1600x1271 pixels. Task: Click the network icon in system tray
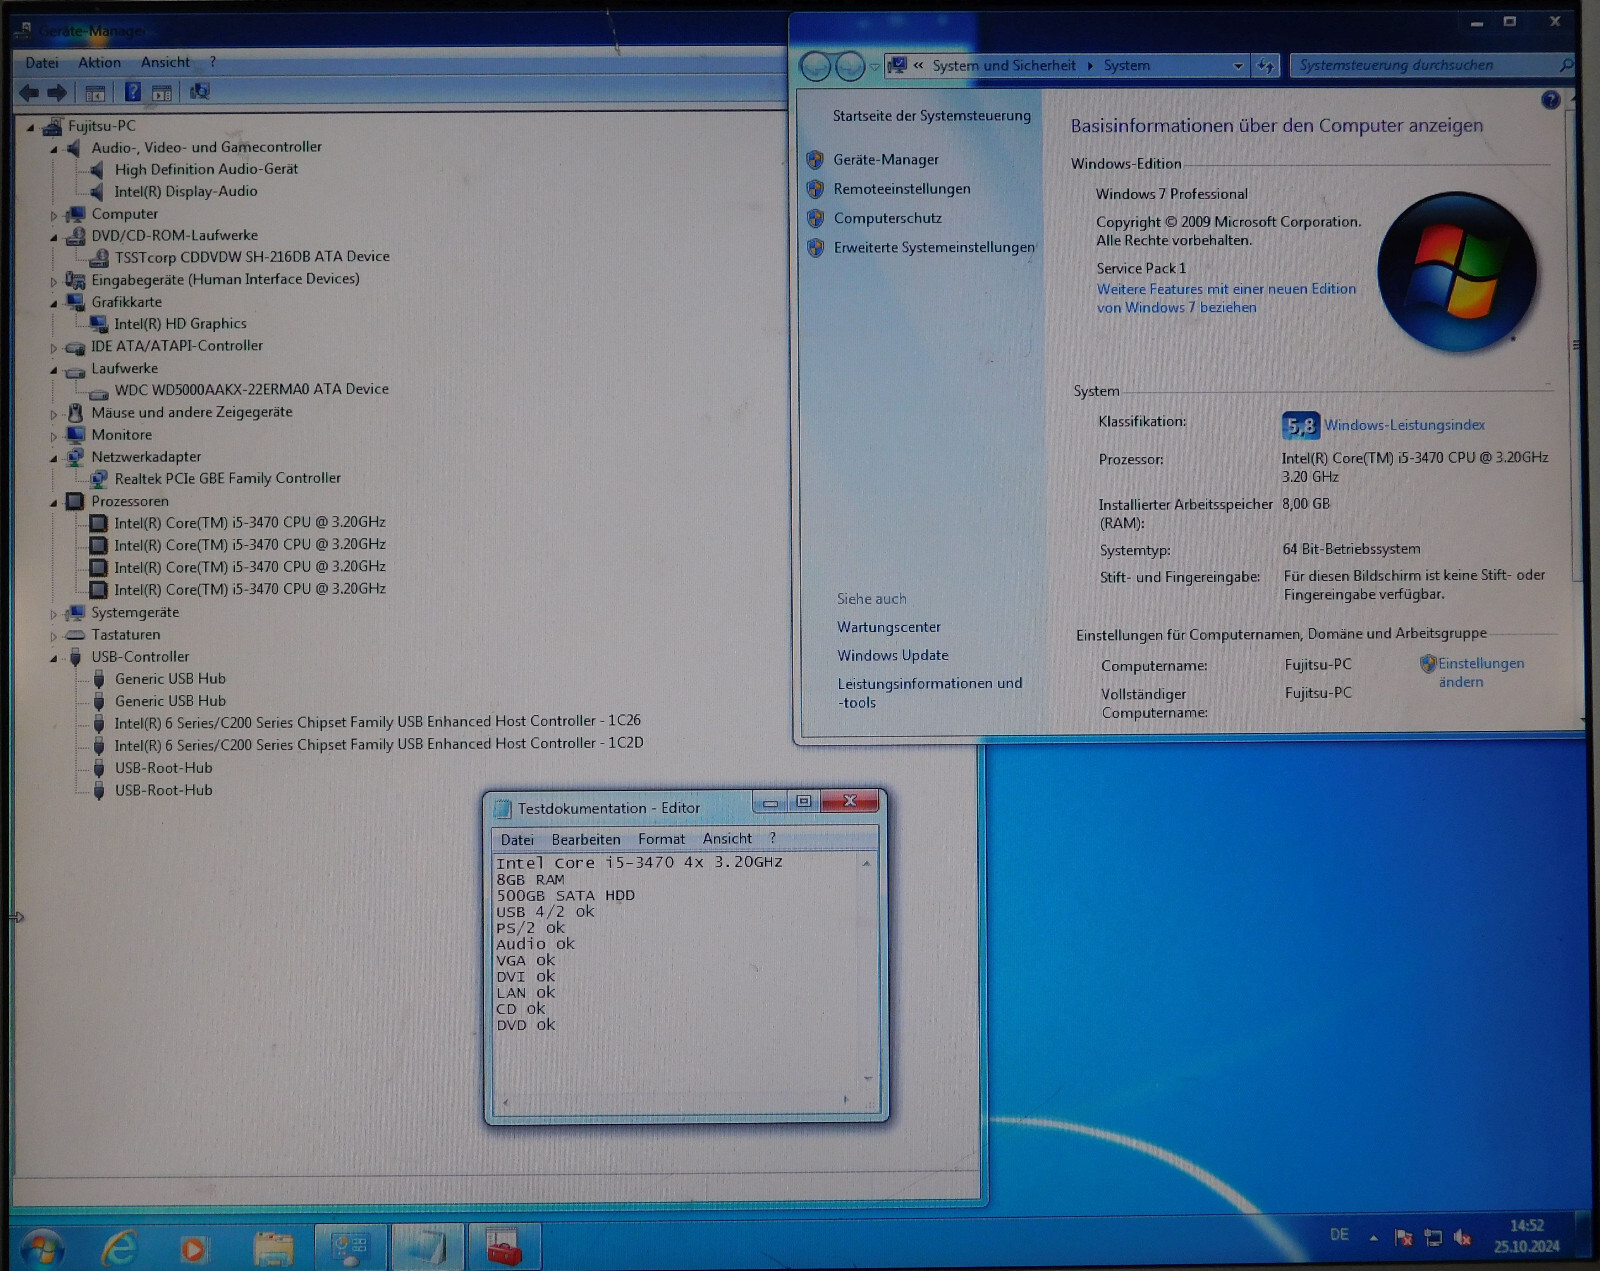coord(1433,1238)
